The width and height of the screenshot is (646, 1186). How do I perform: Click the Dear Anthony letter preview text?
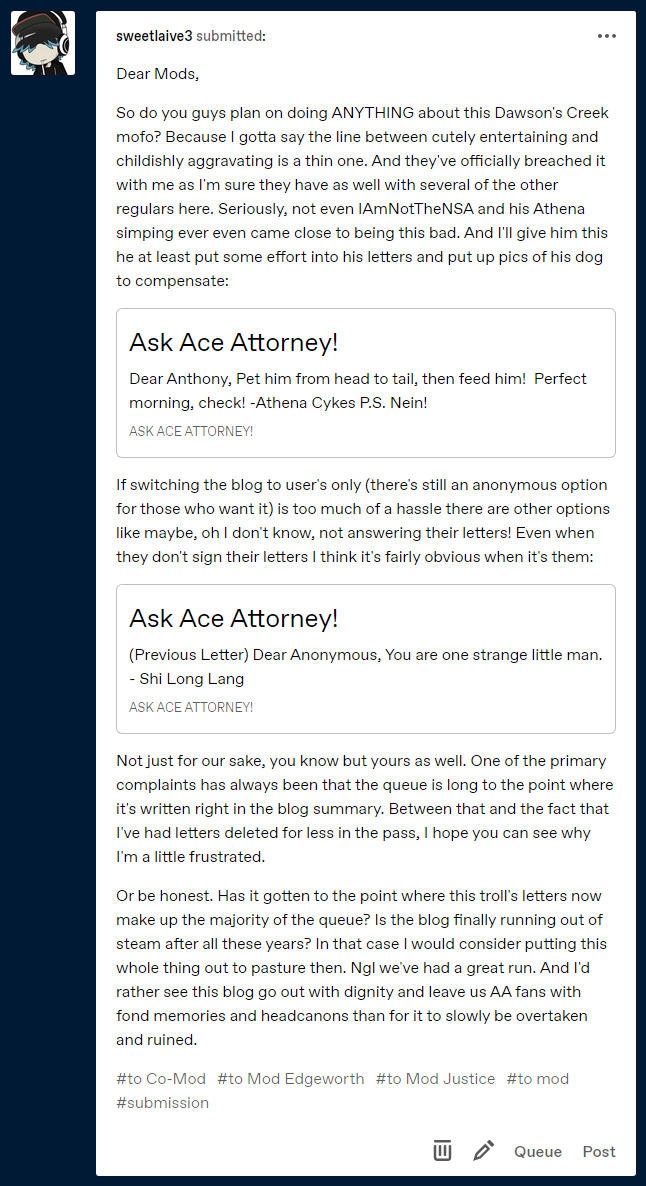coord(358,390)
